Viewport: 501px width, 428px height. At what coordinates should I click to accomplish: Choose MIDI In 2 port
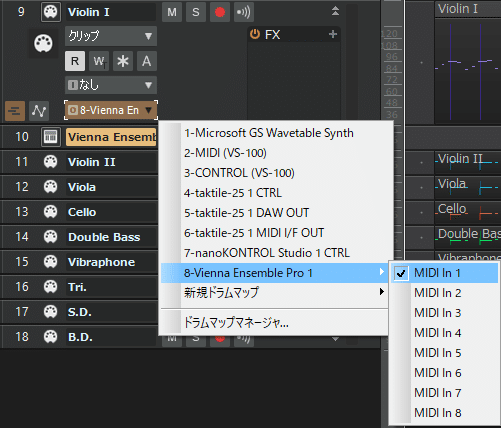(445, 293)
